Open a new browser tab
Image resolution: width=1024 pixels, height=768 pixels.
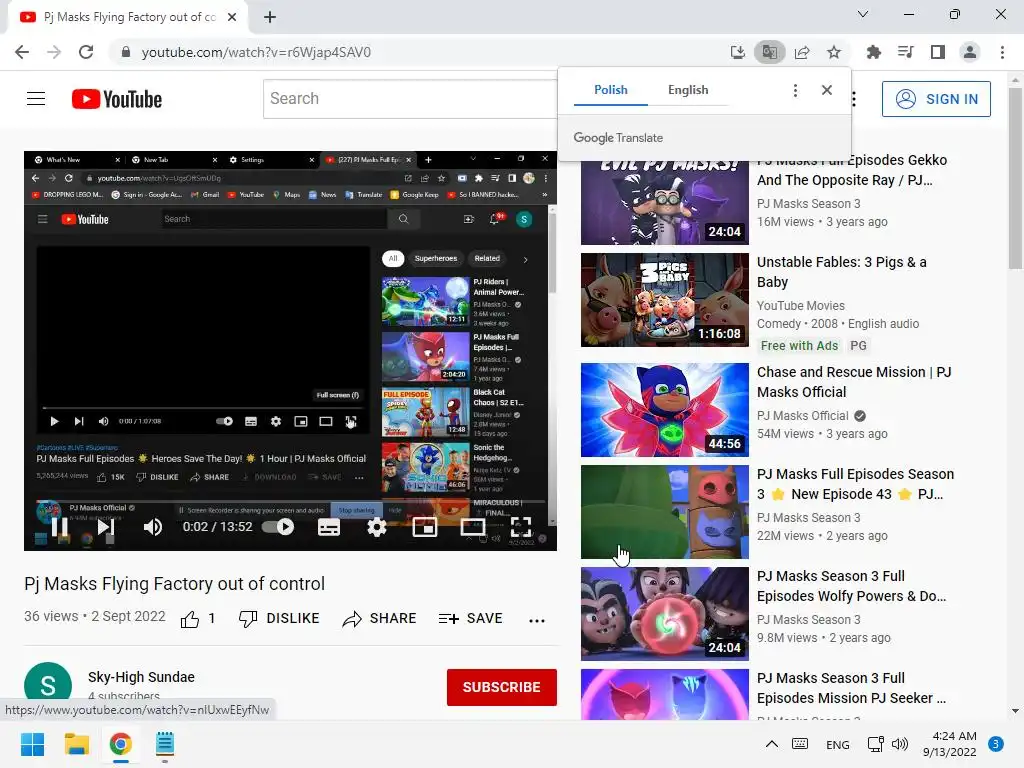(270, 17)
